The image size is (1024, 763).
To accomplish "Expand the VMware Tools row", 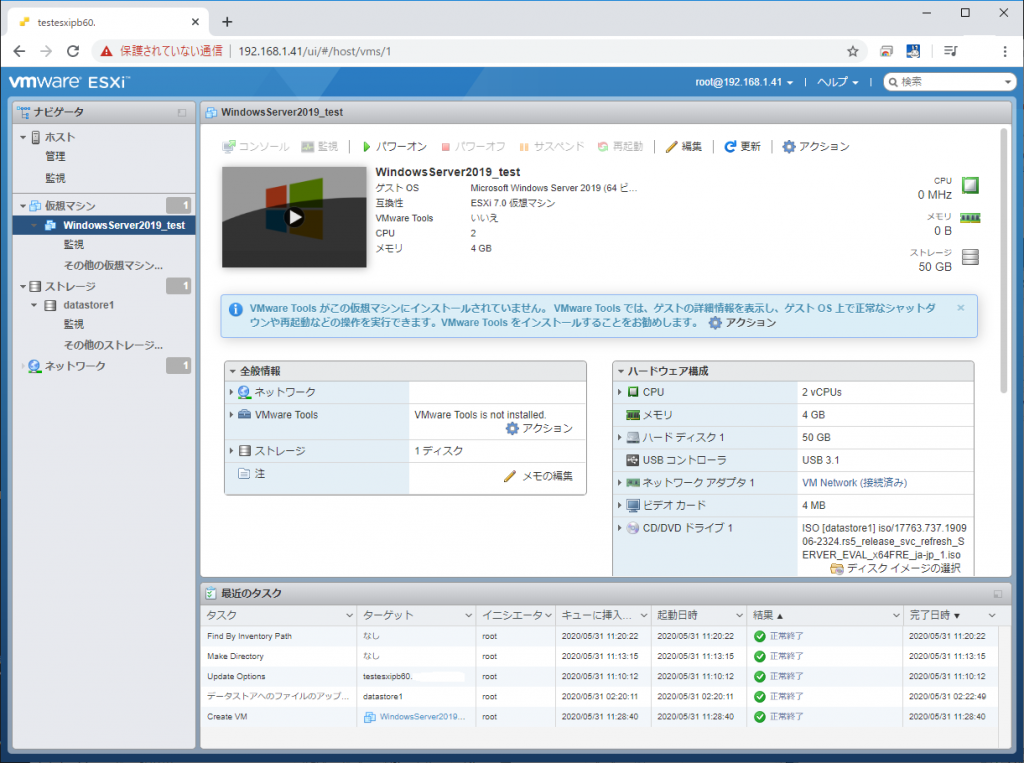I will point(231,415).
